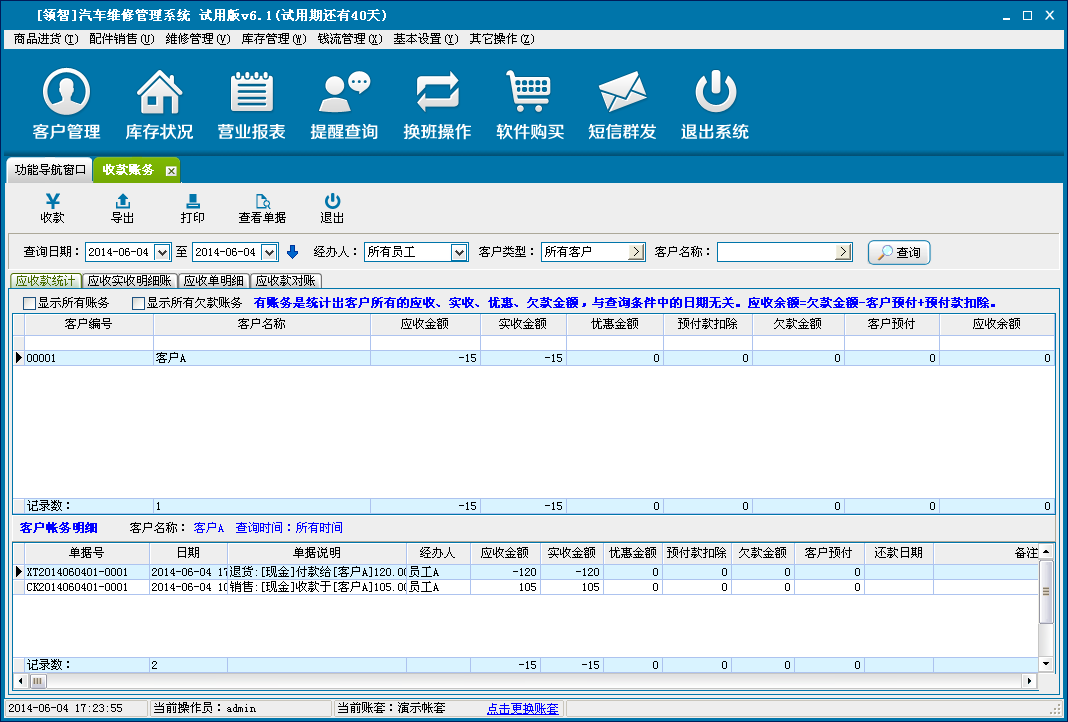The image size is (1068, 722).
Task: Click the 客户名称 input field
Action: pyautogui.click(x=776, y=253)
